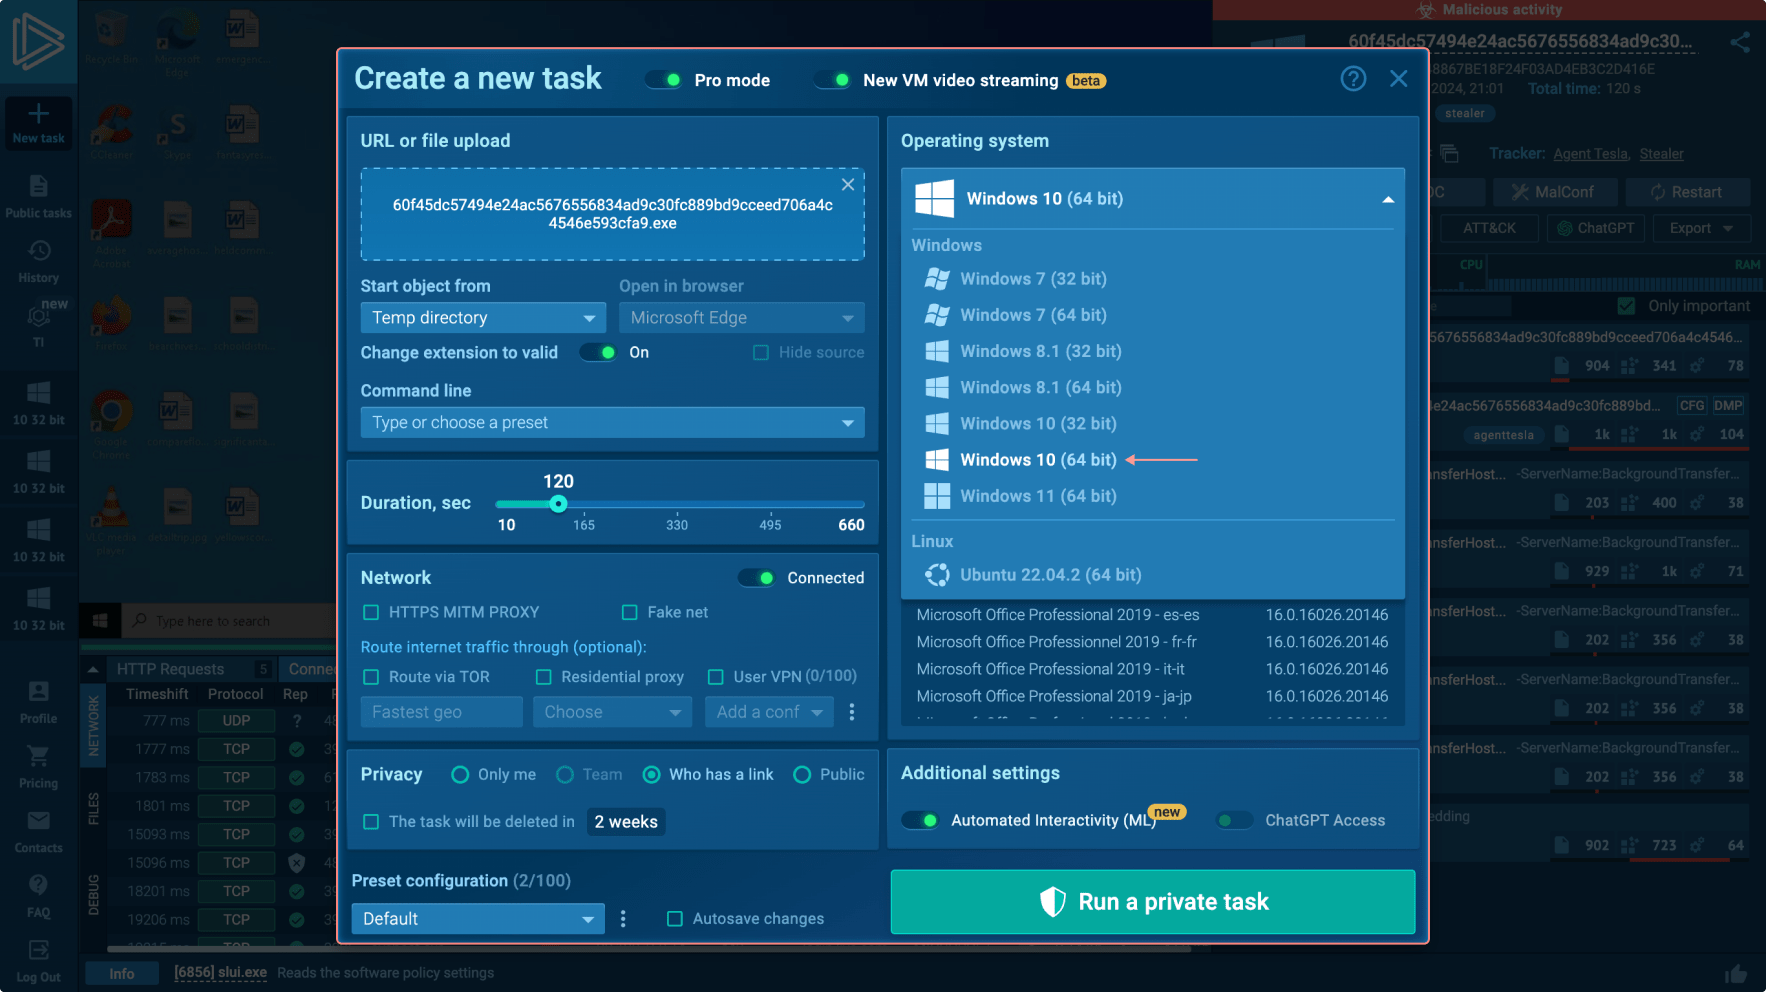Select the Public privacy radio button
1766x992 pixels.
tap(802, 775)
